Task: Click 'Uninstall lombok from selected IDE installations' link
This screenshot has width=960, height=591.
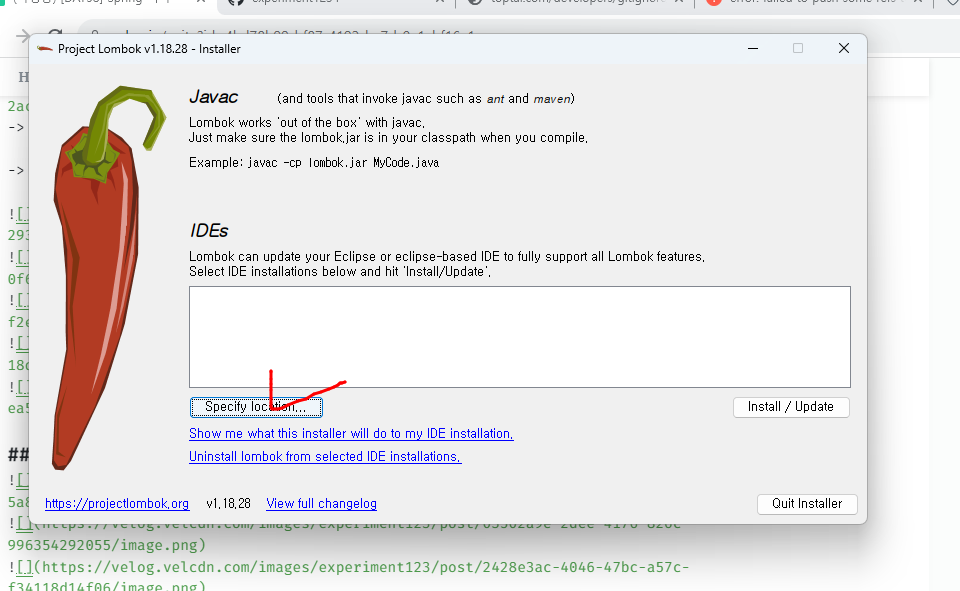Action: 325,457
